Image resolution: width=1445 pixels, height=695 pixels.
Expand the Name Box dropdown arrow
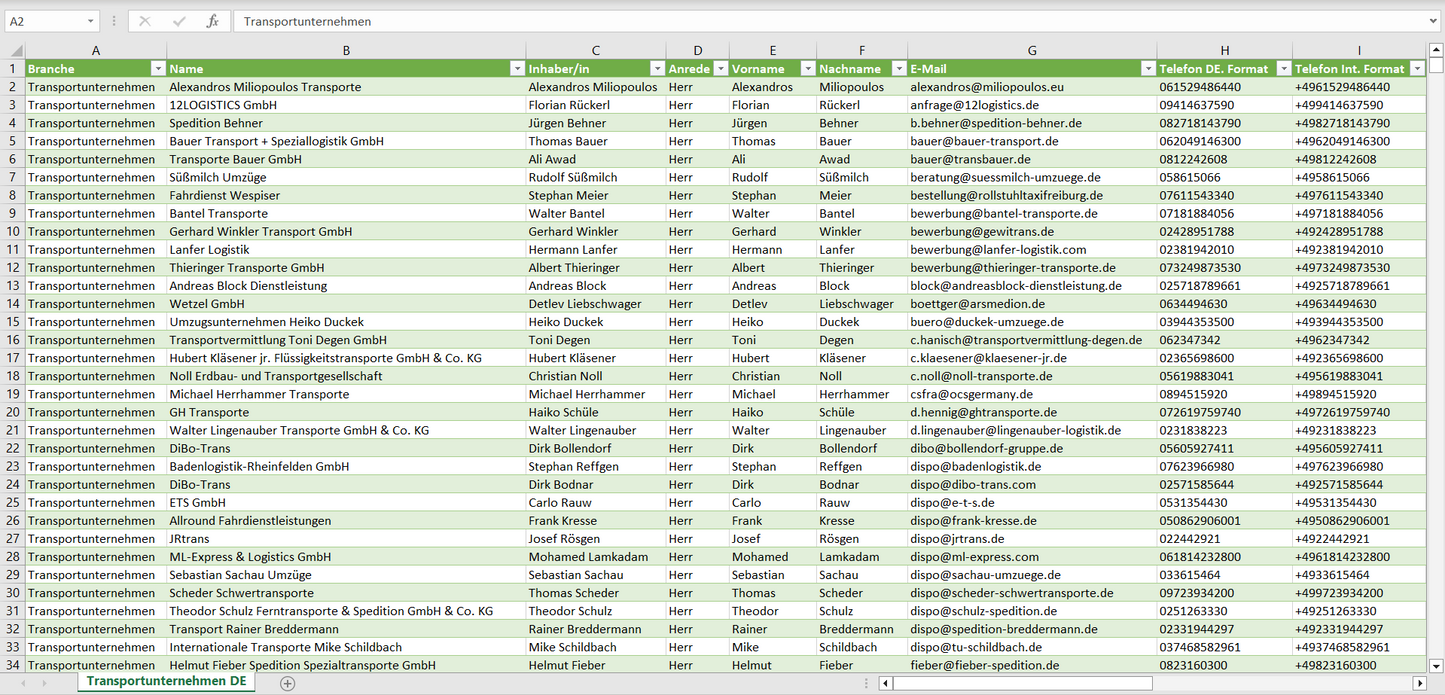(90, 21)
